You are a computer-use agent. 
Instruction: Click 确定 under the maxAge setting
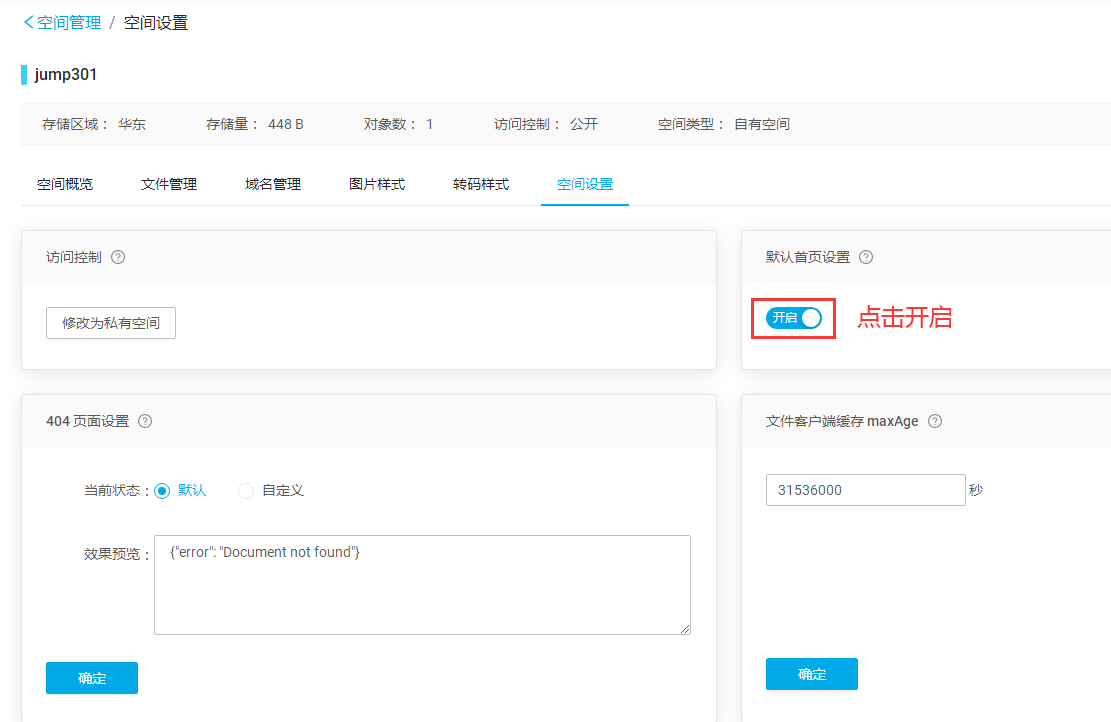(812, 674)
